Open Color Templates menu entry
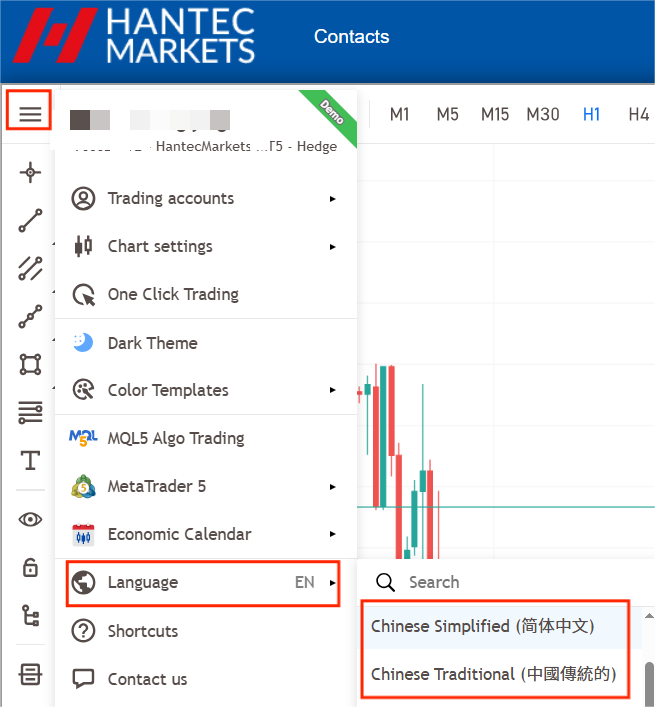The image size is (655, 707). [206, 390]
